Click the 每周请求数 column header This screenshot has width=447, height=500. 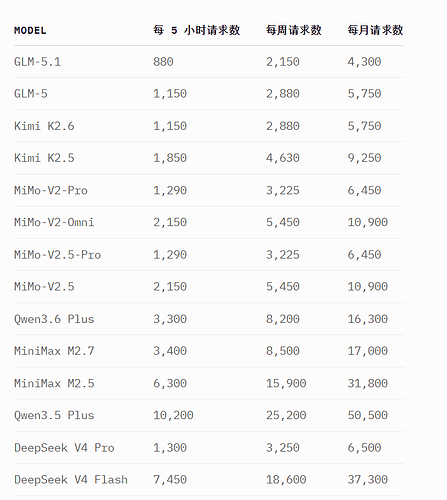pyautogui.click(x=293, y=30)
